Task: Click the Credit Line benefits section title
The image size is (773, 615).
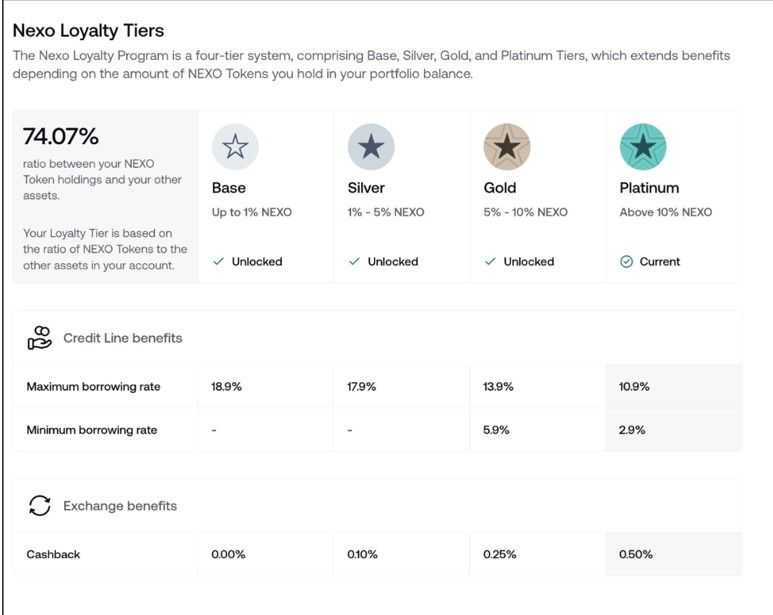Action: point(122,338)
